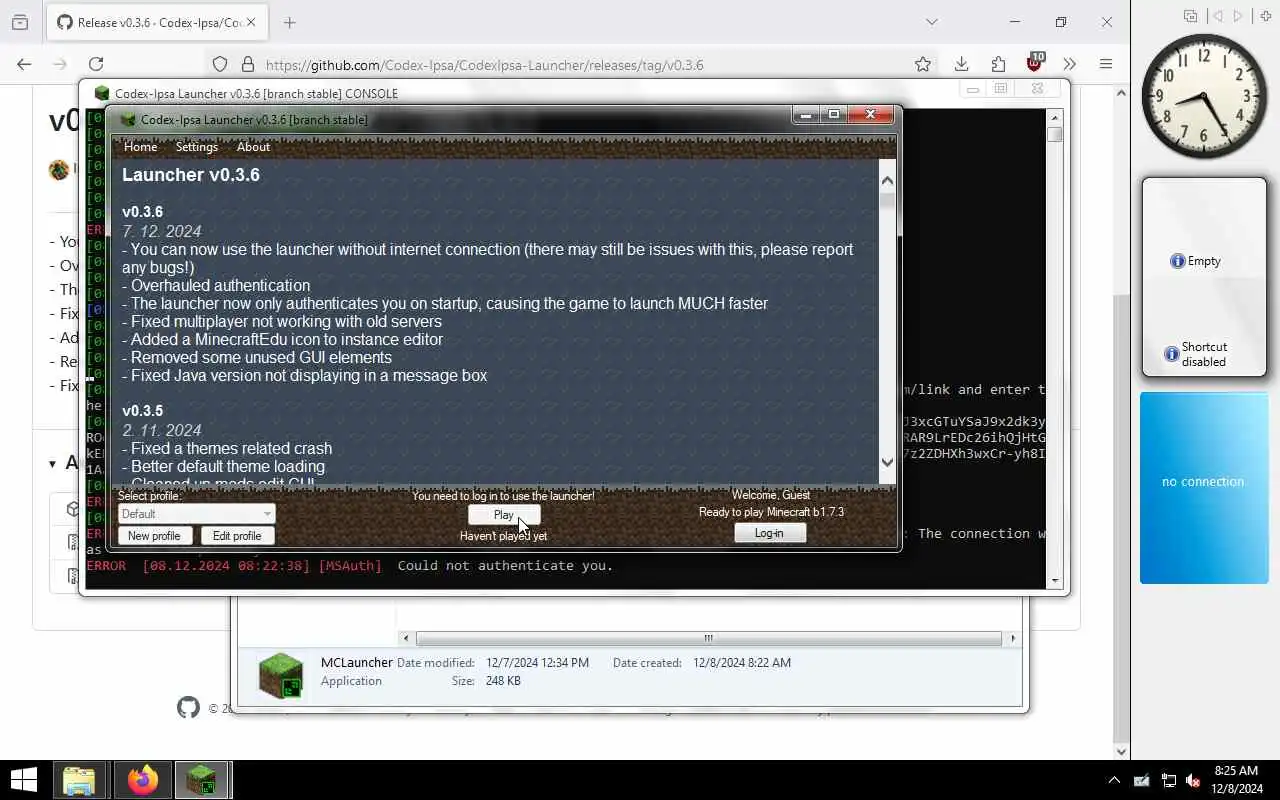Bookmark this page with the star
Viewport: 1280px width, 800px height.
(923, 64)
